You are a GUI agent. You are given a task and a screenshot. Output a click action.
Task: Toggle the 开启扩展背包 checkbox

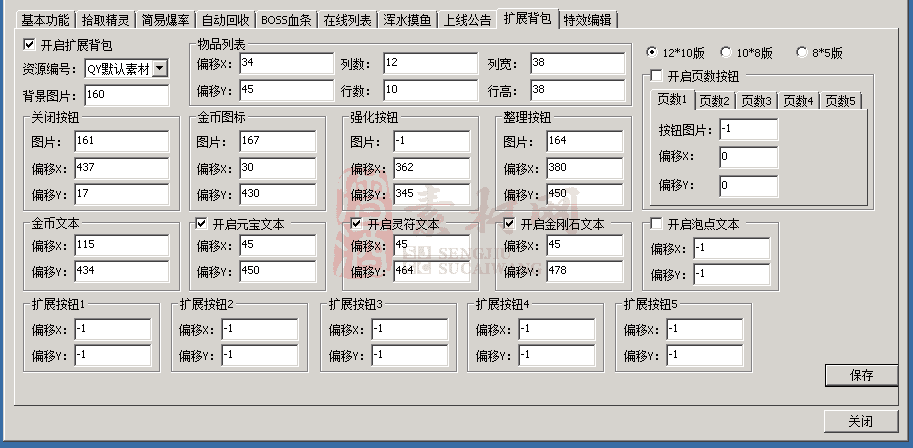click(29, 44)
